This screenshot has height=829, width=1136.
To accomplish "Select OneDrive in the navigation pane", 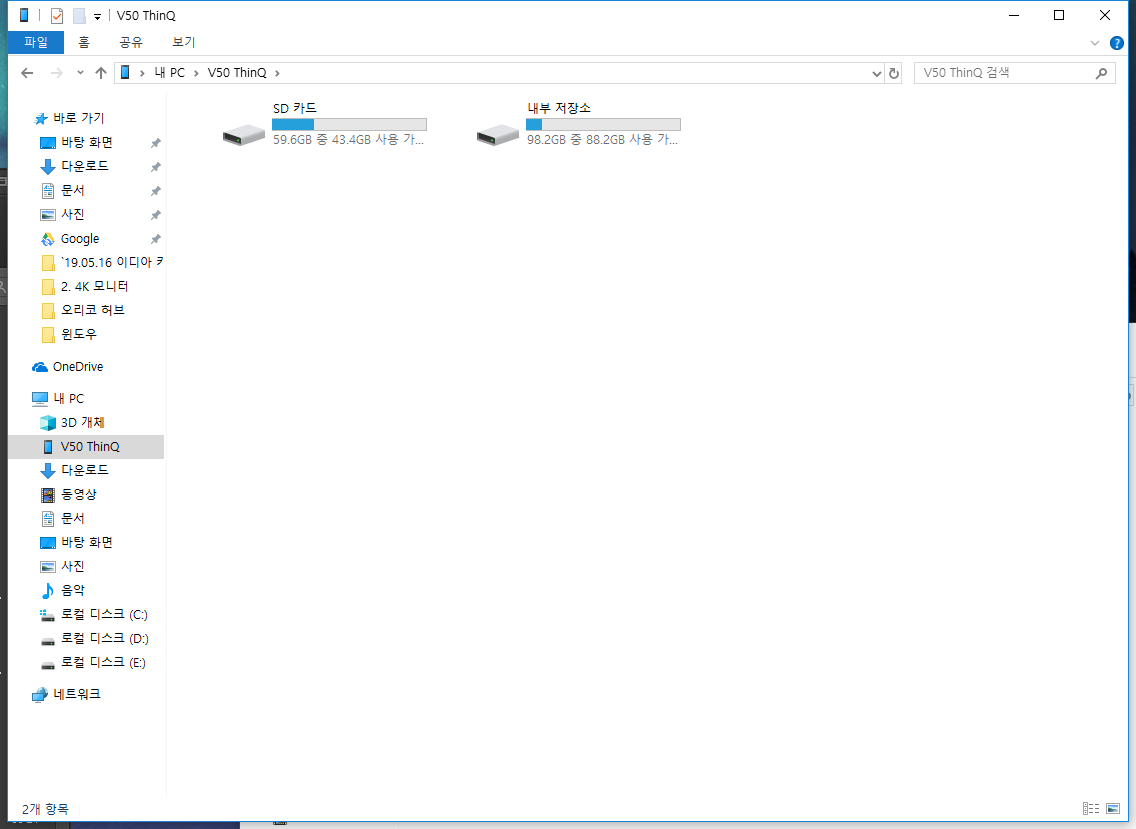I will [x=78, y=367].
